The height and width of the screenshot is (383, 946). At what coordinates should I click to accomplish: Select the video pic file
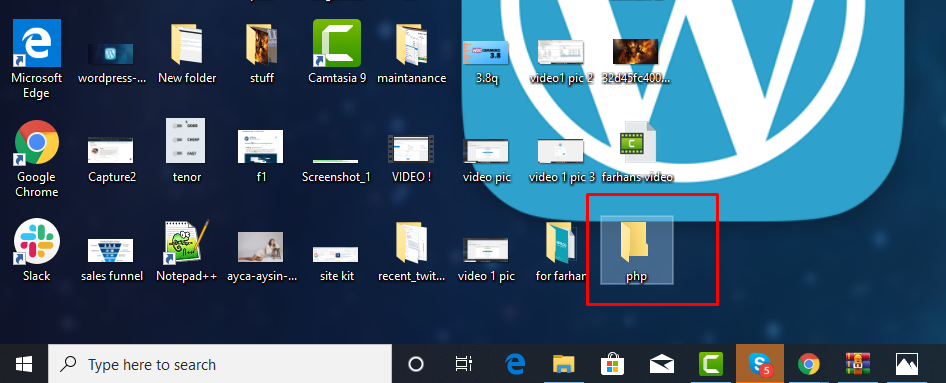click(x=486, y=151)
